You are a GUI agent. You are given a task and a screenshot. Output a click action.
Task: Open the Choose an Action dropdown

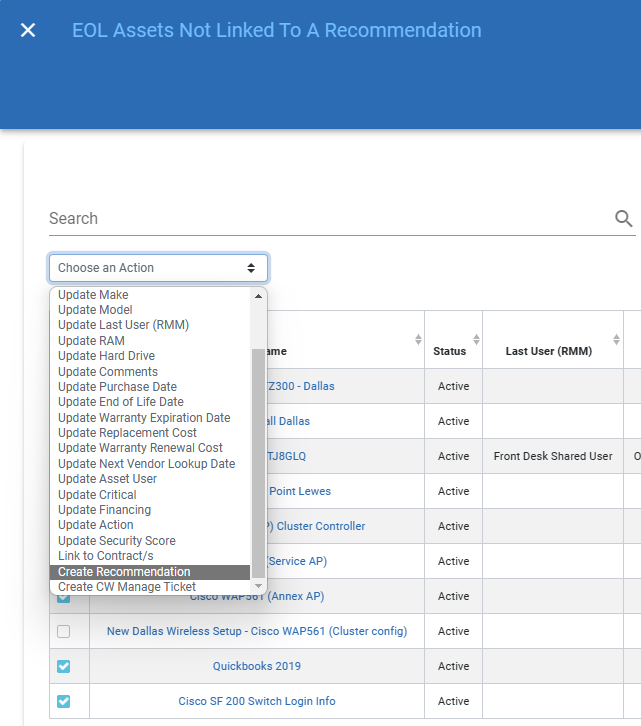(x=158, y=268)
